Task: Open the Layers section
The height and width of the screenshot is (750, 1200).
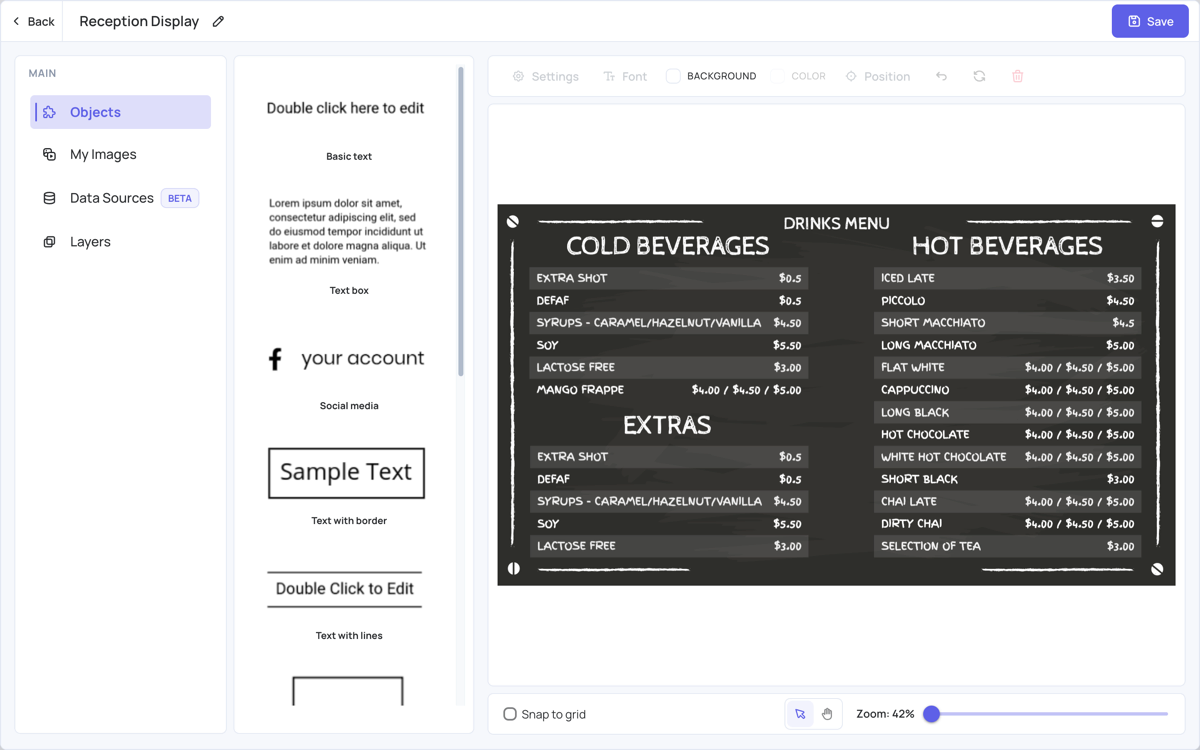Action: point(121,242)
